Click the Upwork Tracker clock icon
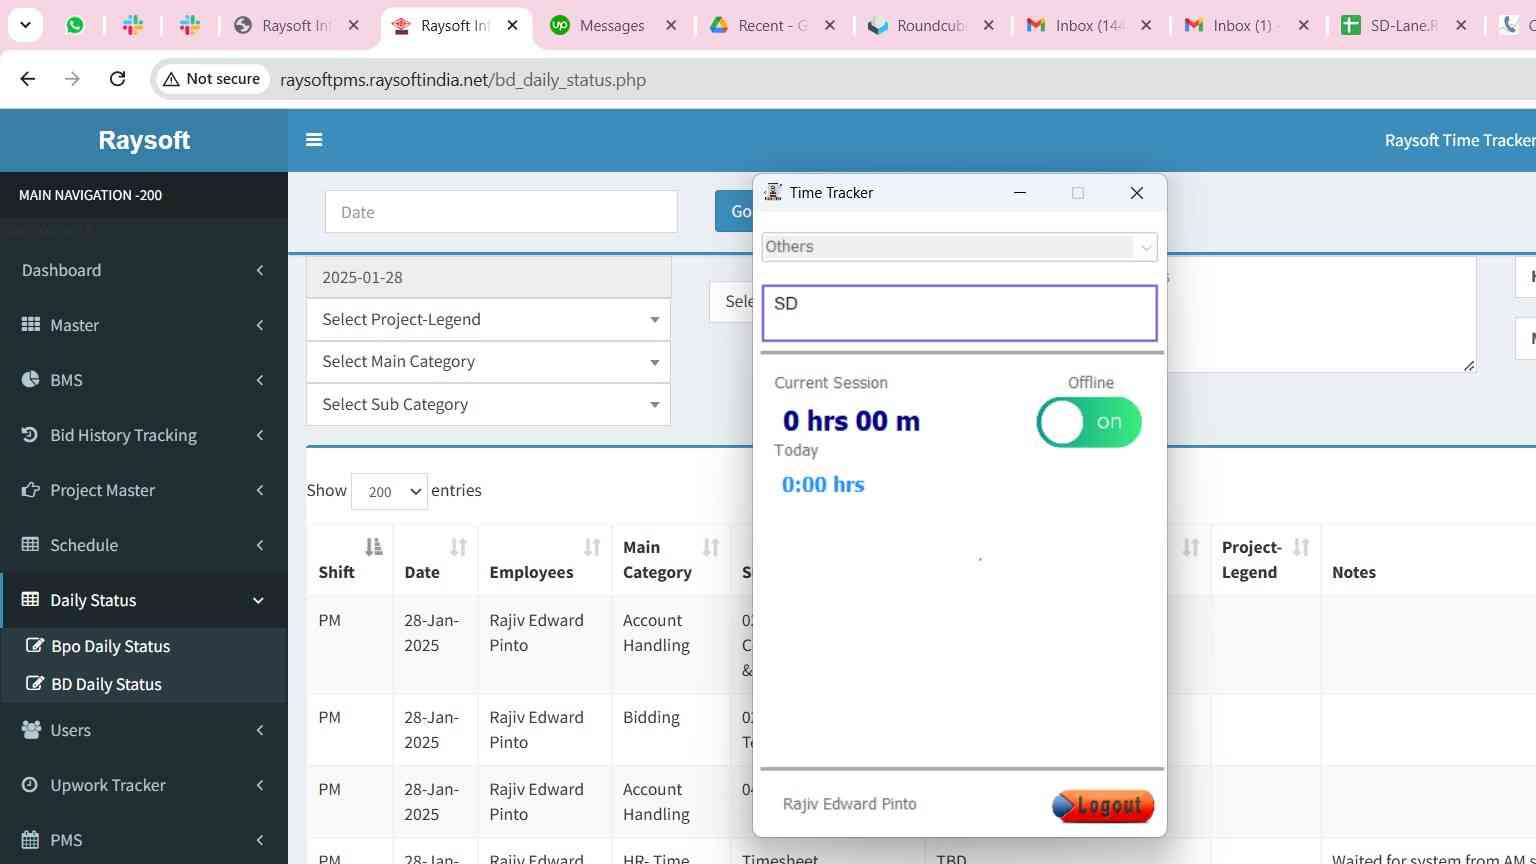Image resolution: width=1536 pixels, height=864 pixels. (31, 785)
